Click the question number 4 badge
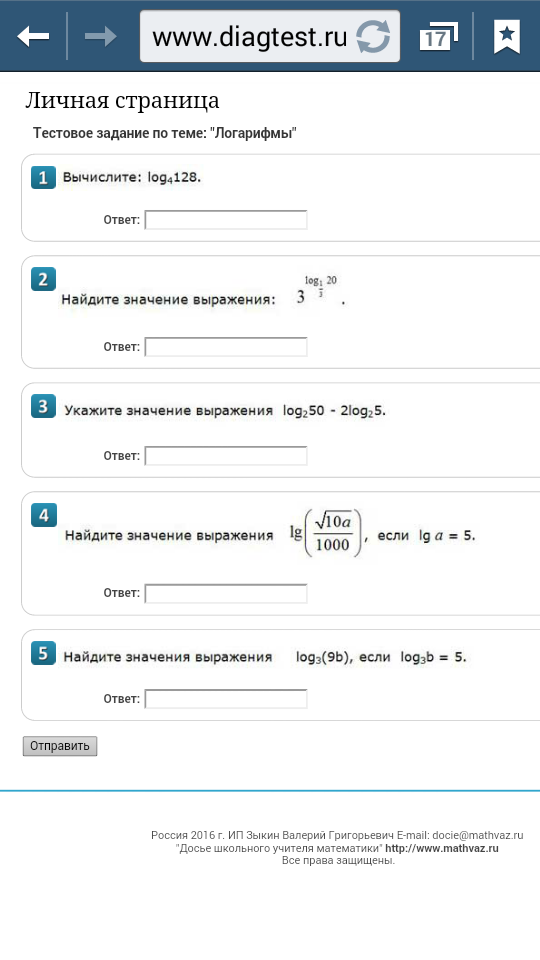540x960 pixels. coord(43,516)
